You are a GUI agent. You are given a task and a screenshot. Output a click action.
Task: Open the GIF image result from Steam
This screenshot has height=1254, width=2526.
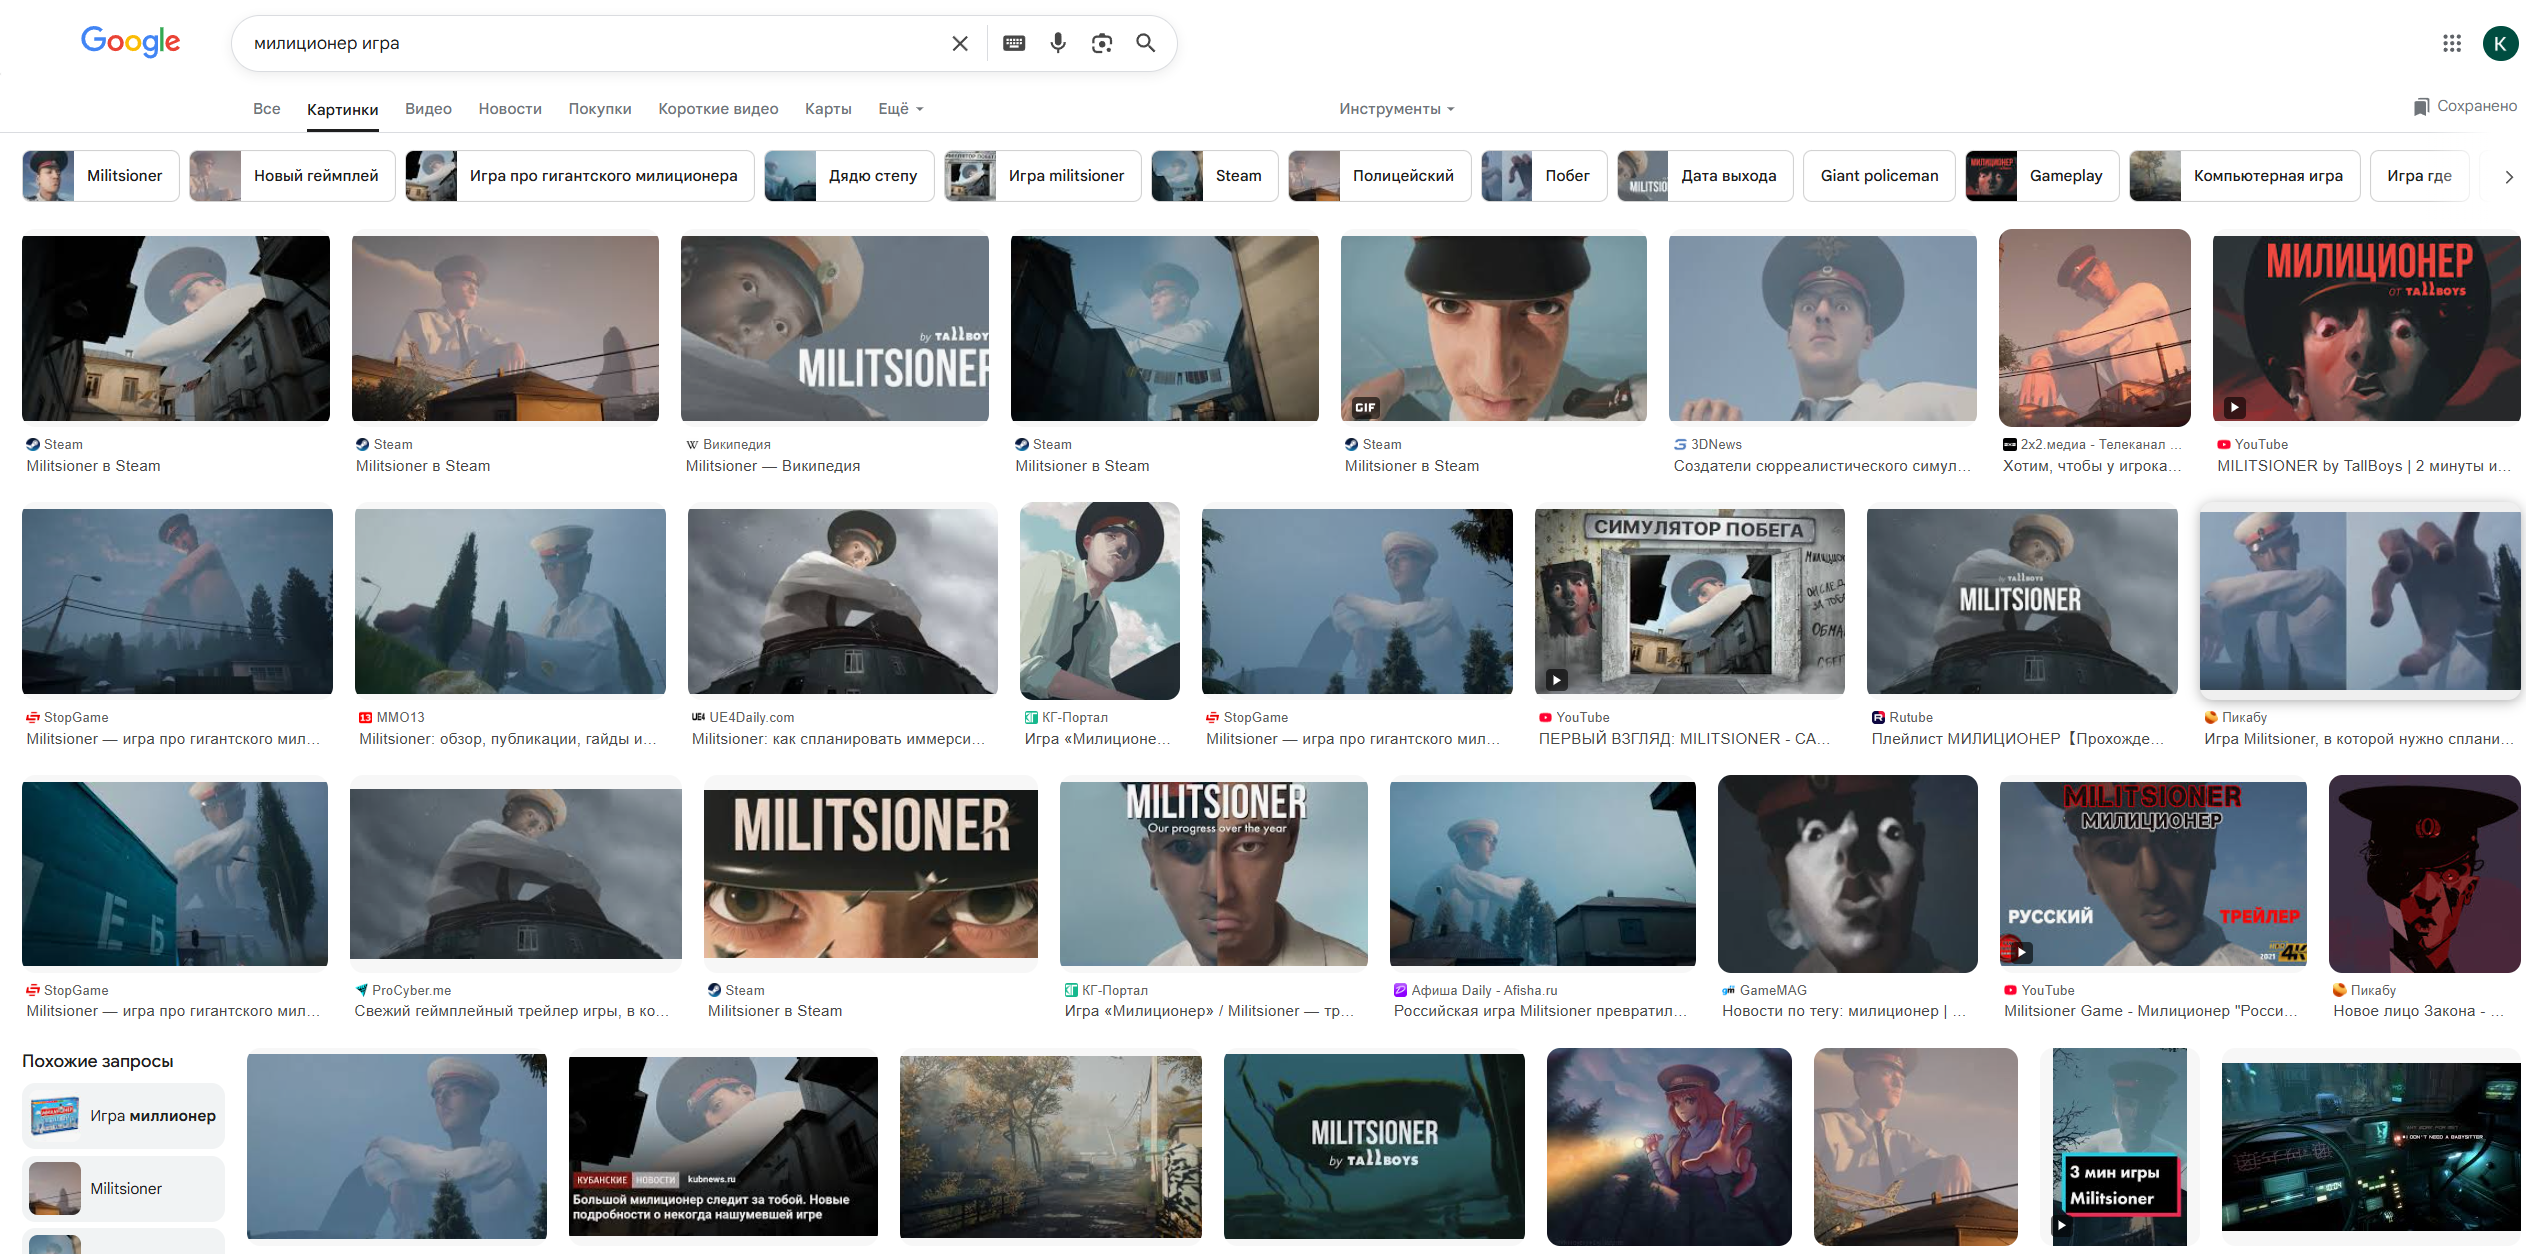pyautogui.click(x=1493, y=328)
